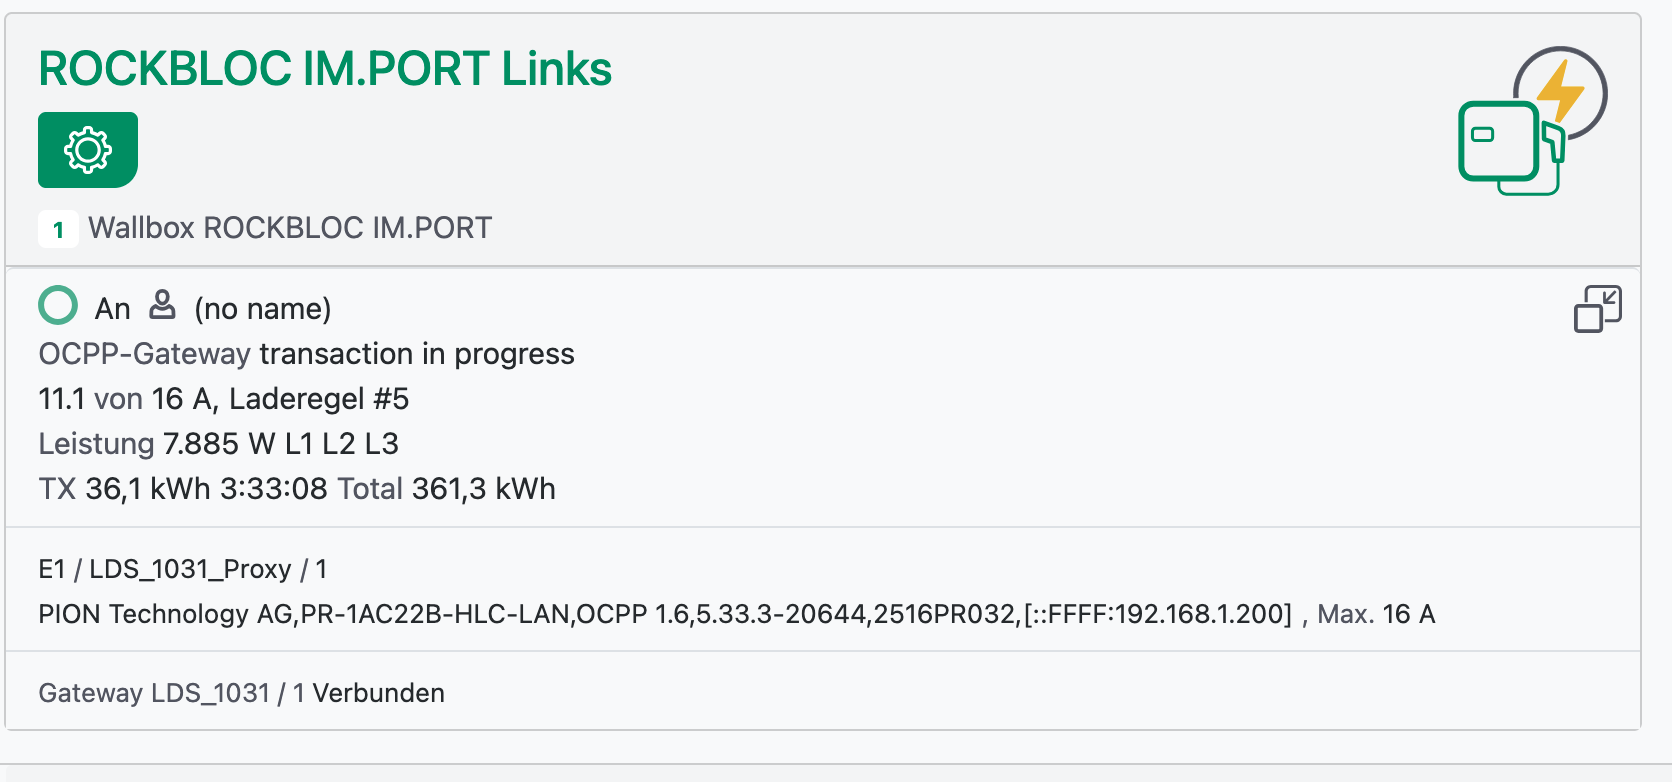Collapse the wallbox details panel icon
This screenshot has height=782, width=1672.
[1597, 309]
